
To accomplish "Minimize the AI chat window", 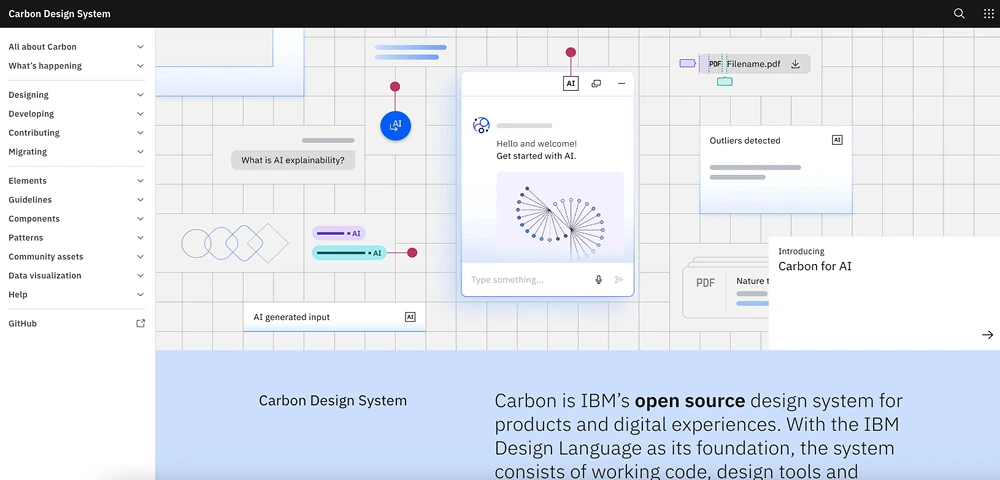I will pyautogui.click(x=621, y=84).
